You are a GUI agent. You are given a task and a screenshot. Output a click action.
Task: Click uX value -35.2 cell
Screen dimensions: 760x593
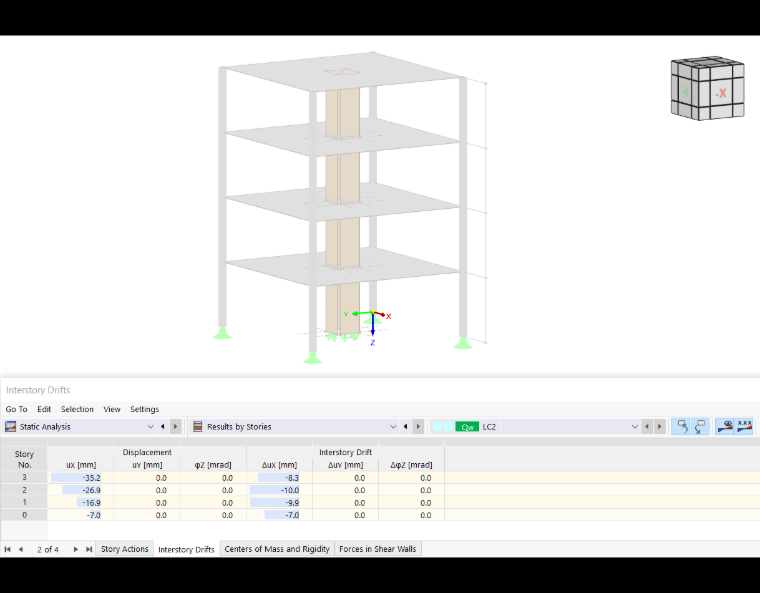(x=80, y=478)
